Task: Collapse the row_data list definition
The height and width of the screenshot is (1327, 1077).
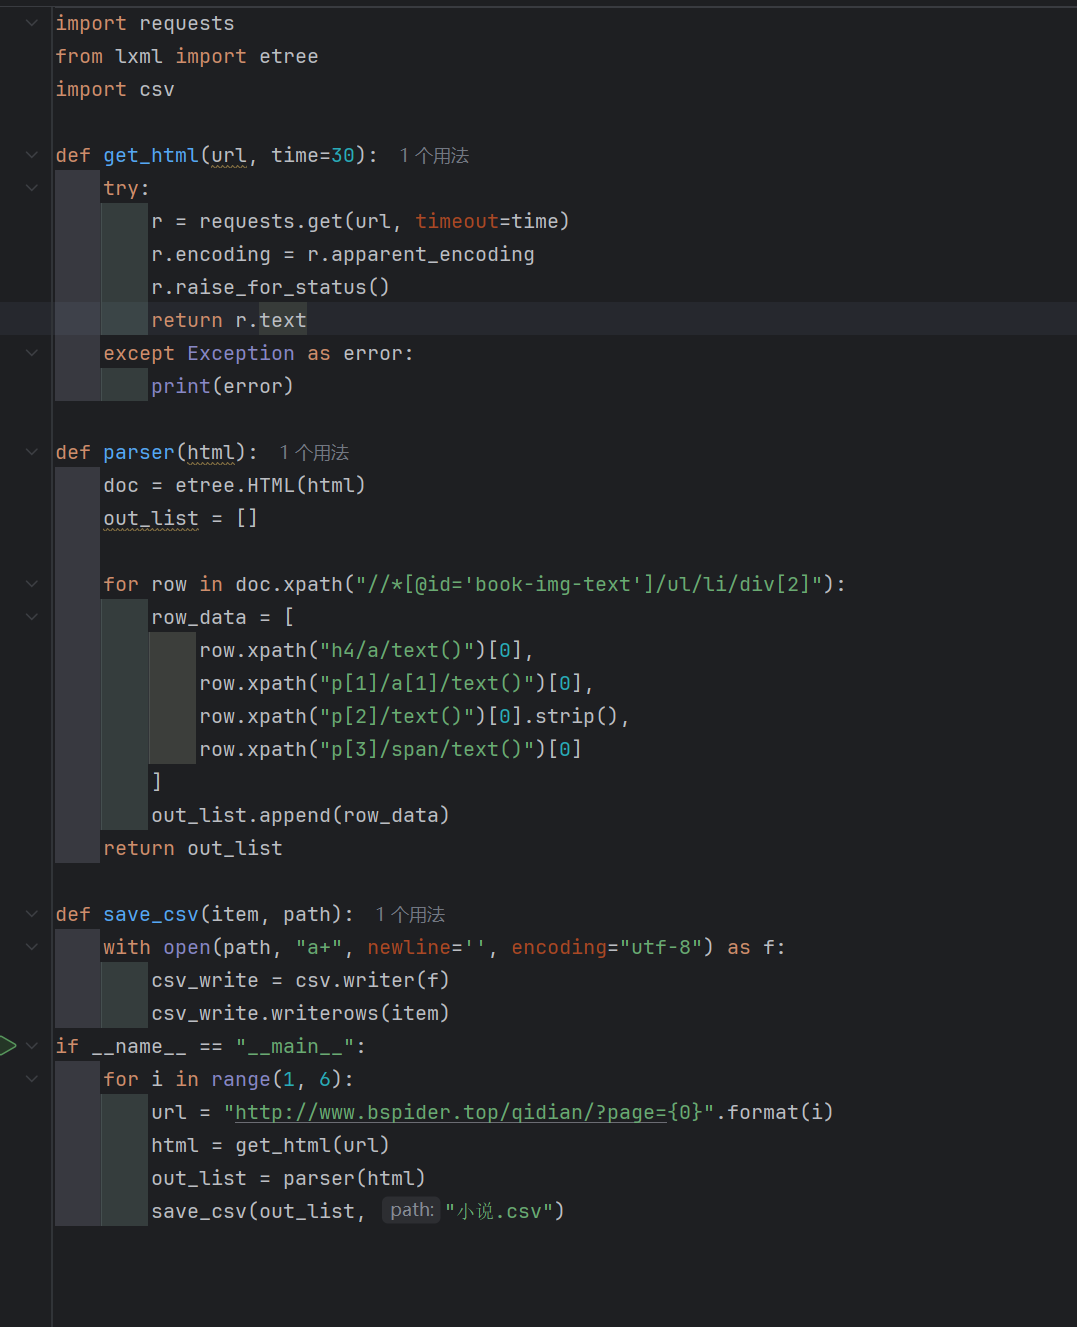Action: coord(31,616)
